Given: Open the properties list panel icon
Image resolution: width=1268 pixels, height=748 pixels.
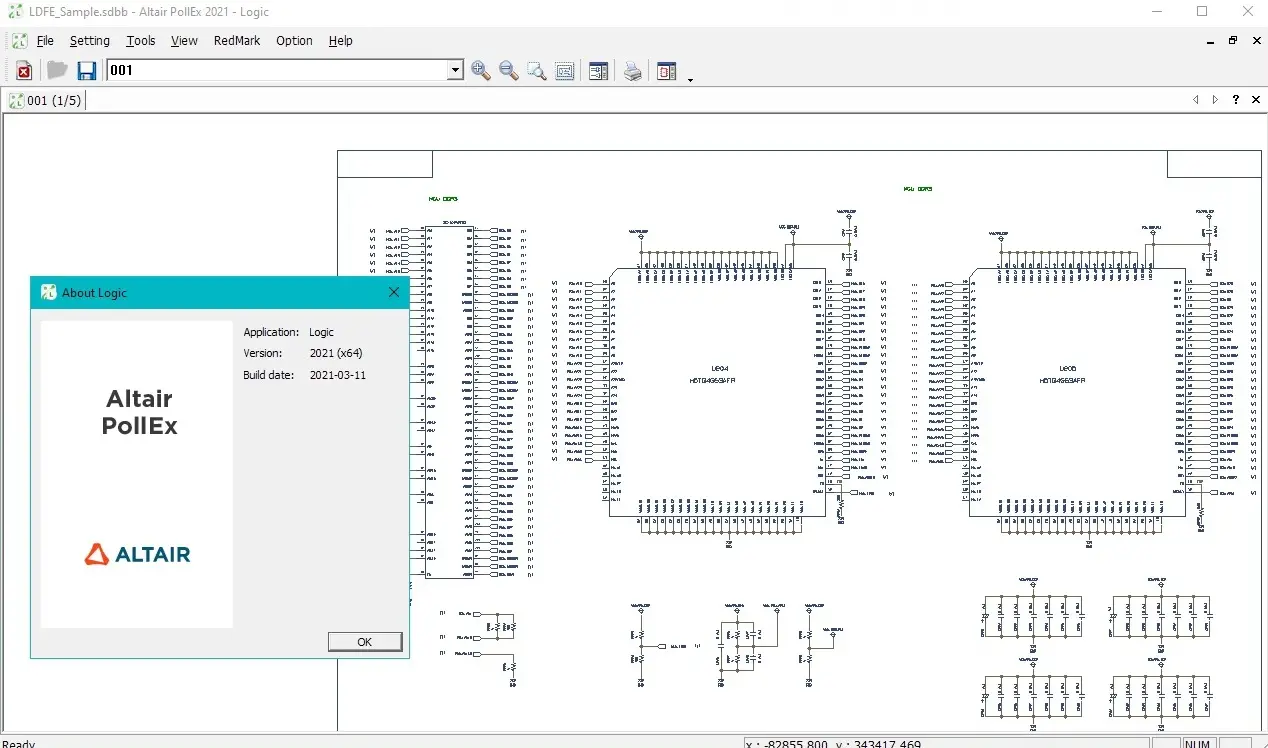Looking at the screenshot, I should point(598,71).
